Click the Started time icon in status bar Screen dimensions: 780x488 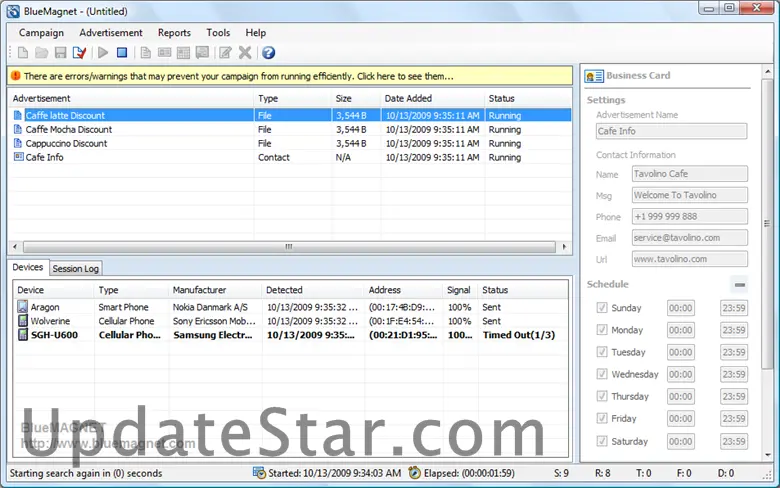tap(259, 473)
